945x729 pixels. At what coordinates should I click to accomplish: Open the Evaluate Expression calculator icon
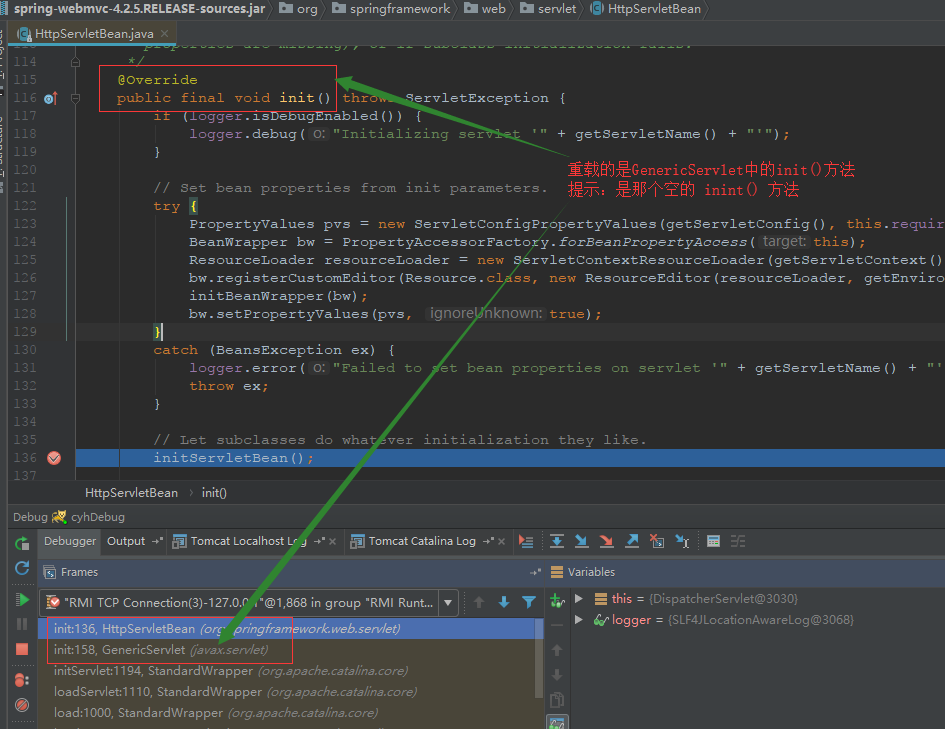pos(714,542)
